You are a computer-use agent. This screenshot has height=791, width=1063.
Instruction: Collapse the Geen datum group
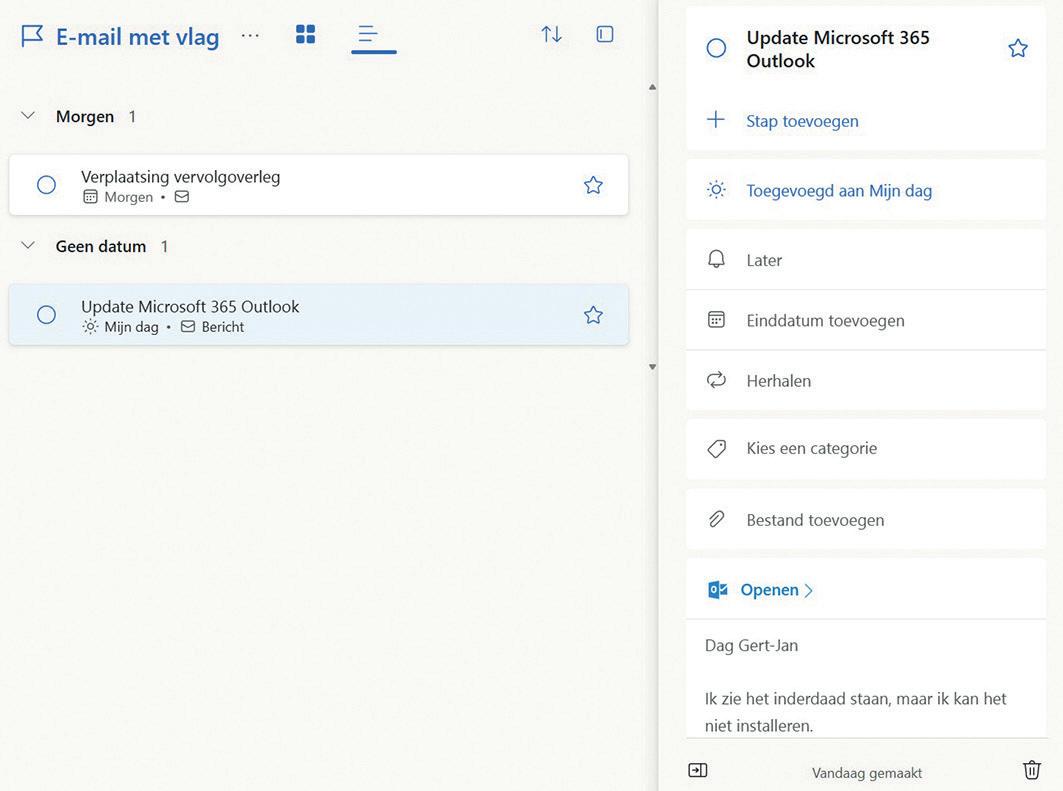(28, 246)
